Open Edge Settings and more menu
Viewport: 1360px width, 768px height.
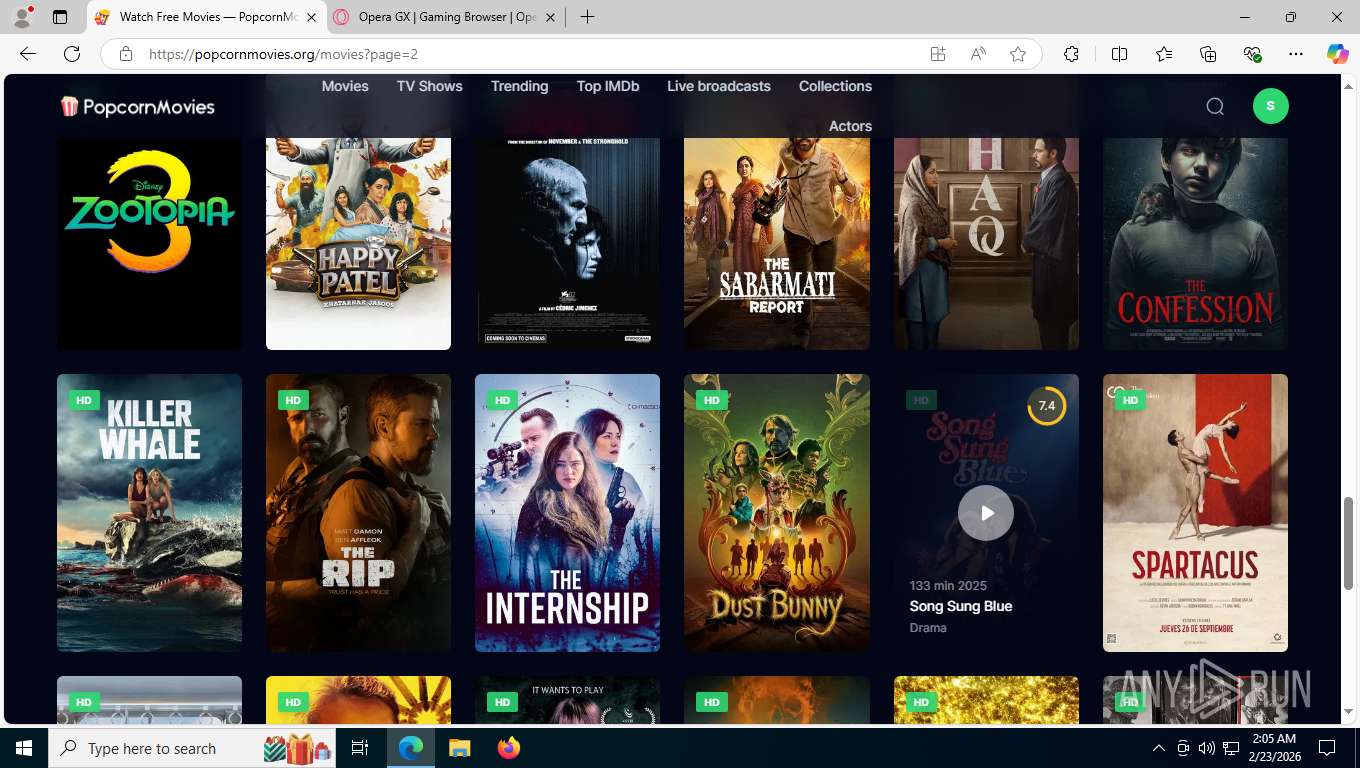coord(1296,54)
